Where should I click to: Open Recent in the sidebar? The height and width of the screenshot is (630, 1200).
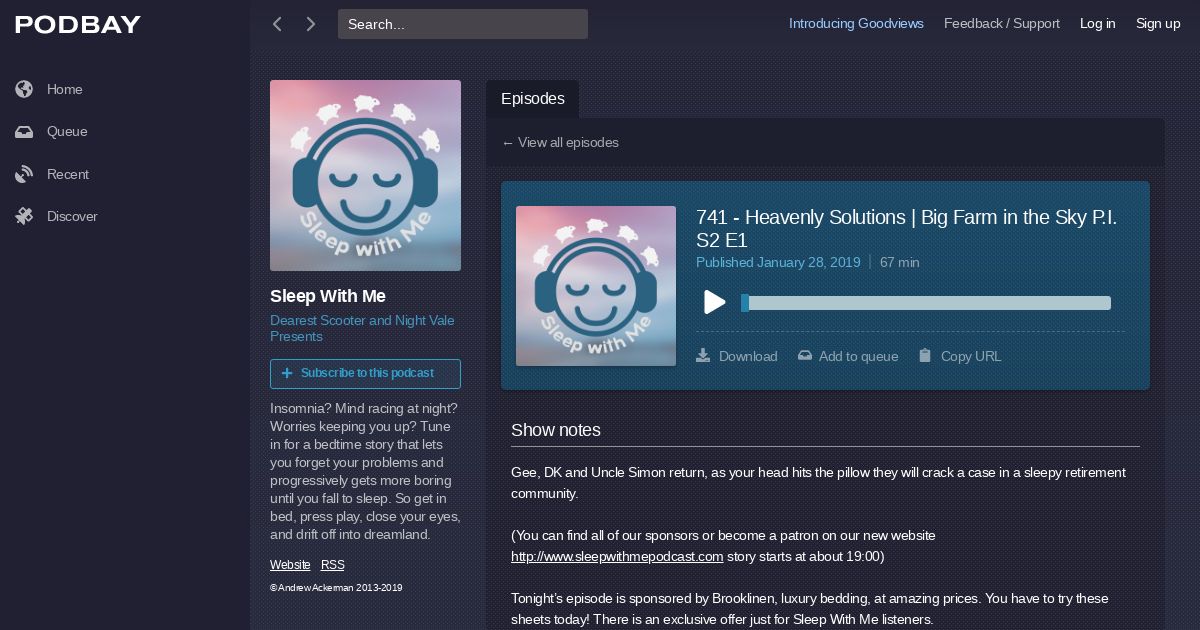click(68, 174)
